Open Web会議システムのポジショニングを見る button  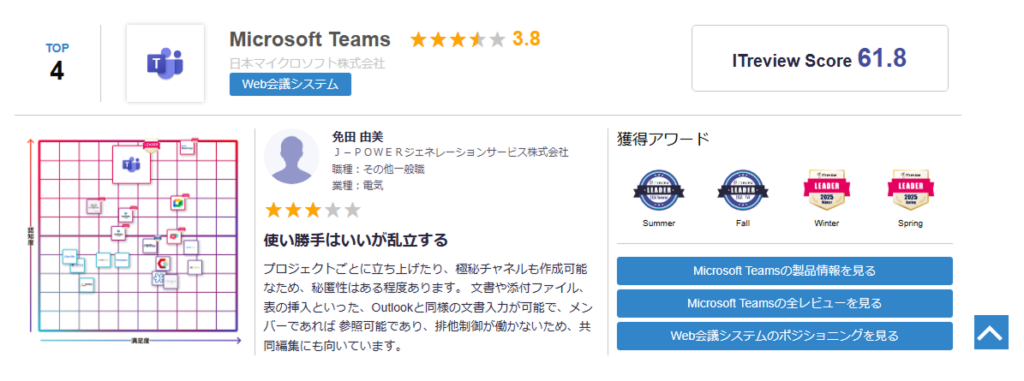(784, 336)
